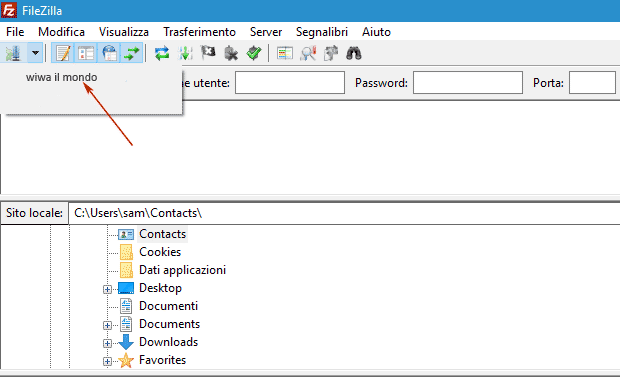Open the Segnalibri menu

[321, 32]
